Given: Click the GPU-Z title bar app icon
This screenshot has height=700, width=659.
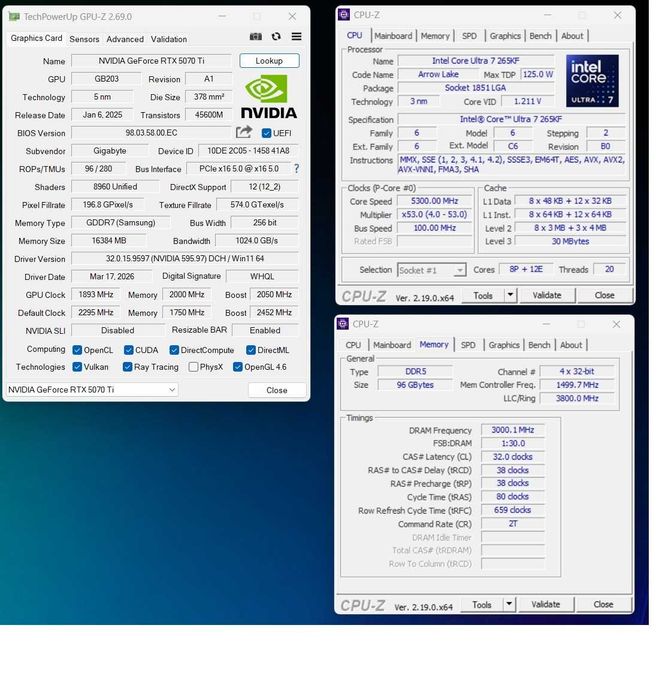Looking at the screenshot, I should [14, 17].
